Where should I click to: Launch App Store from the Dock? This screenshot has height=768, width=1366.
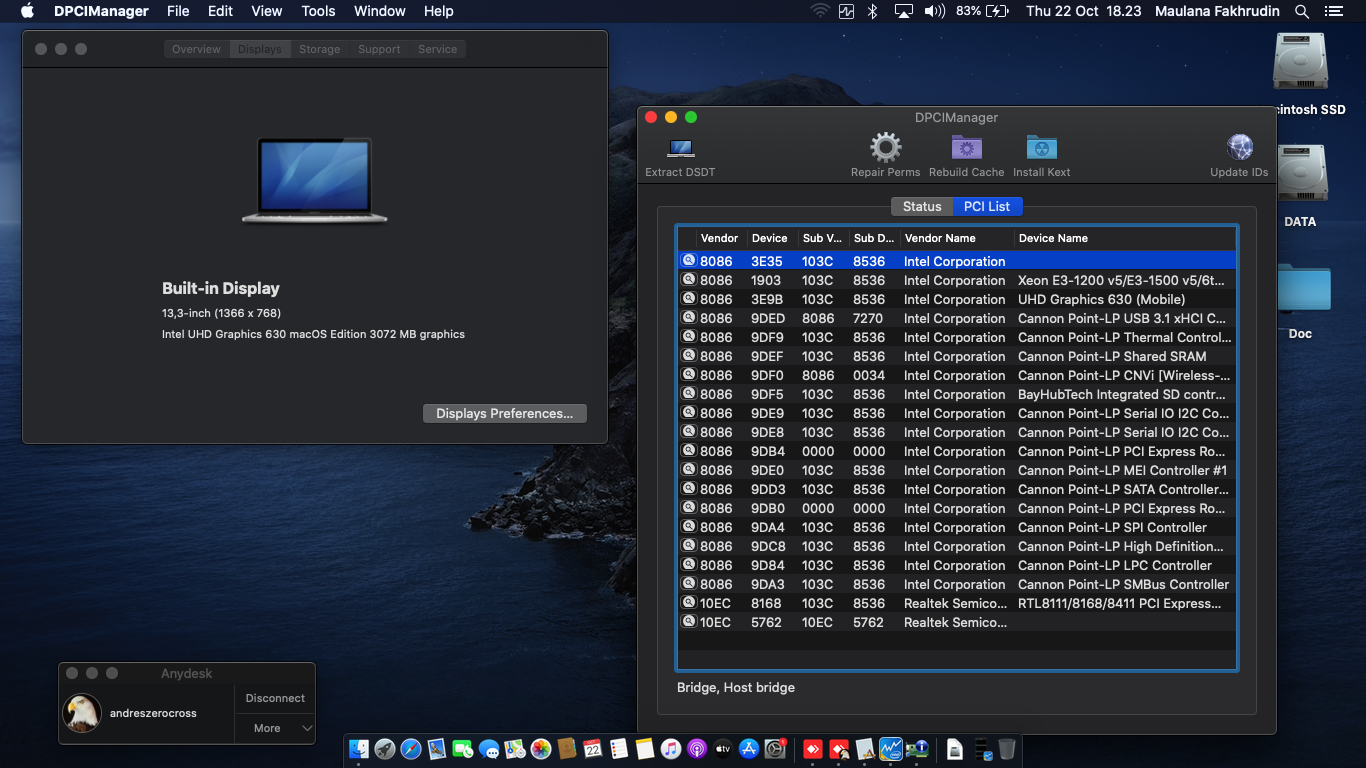(x=749, y=749)
